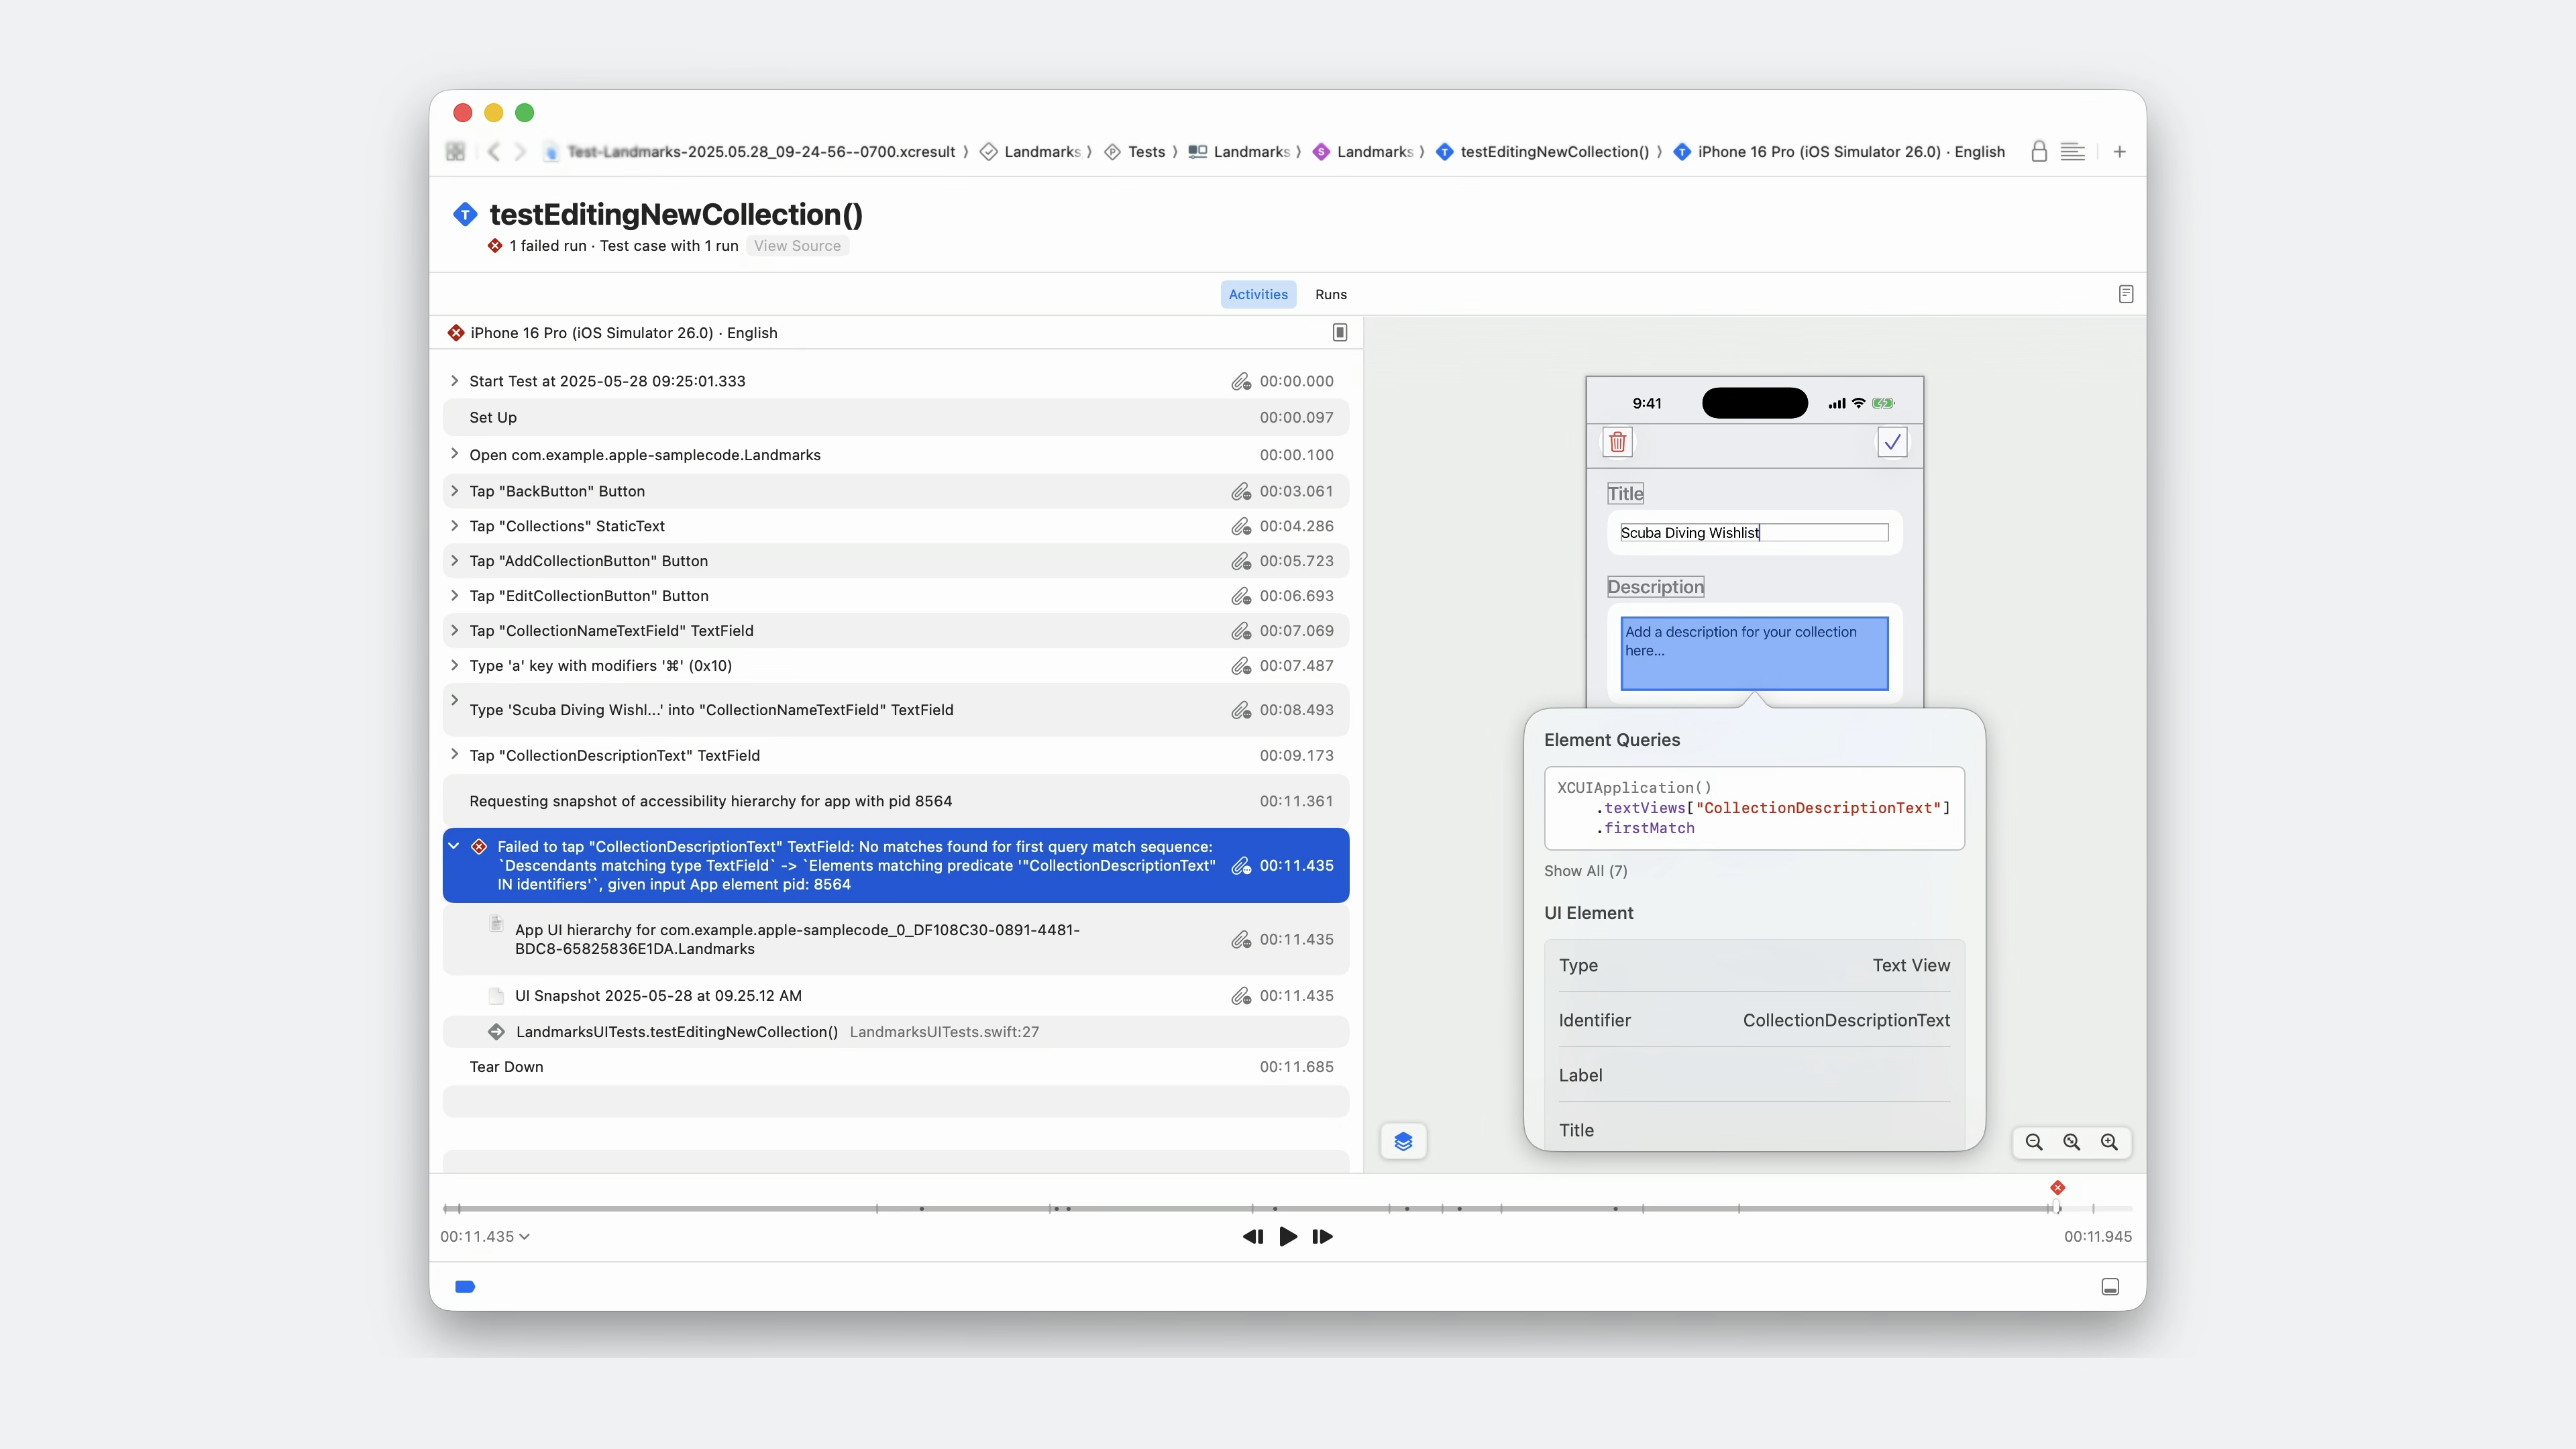Click the lock icon in path bar
This screenshot has width=2576, height=1449.
tap(2038, 152)
